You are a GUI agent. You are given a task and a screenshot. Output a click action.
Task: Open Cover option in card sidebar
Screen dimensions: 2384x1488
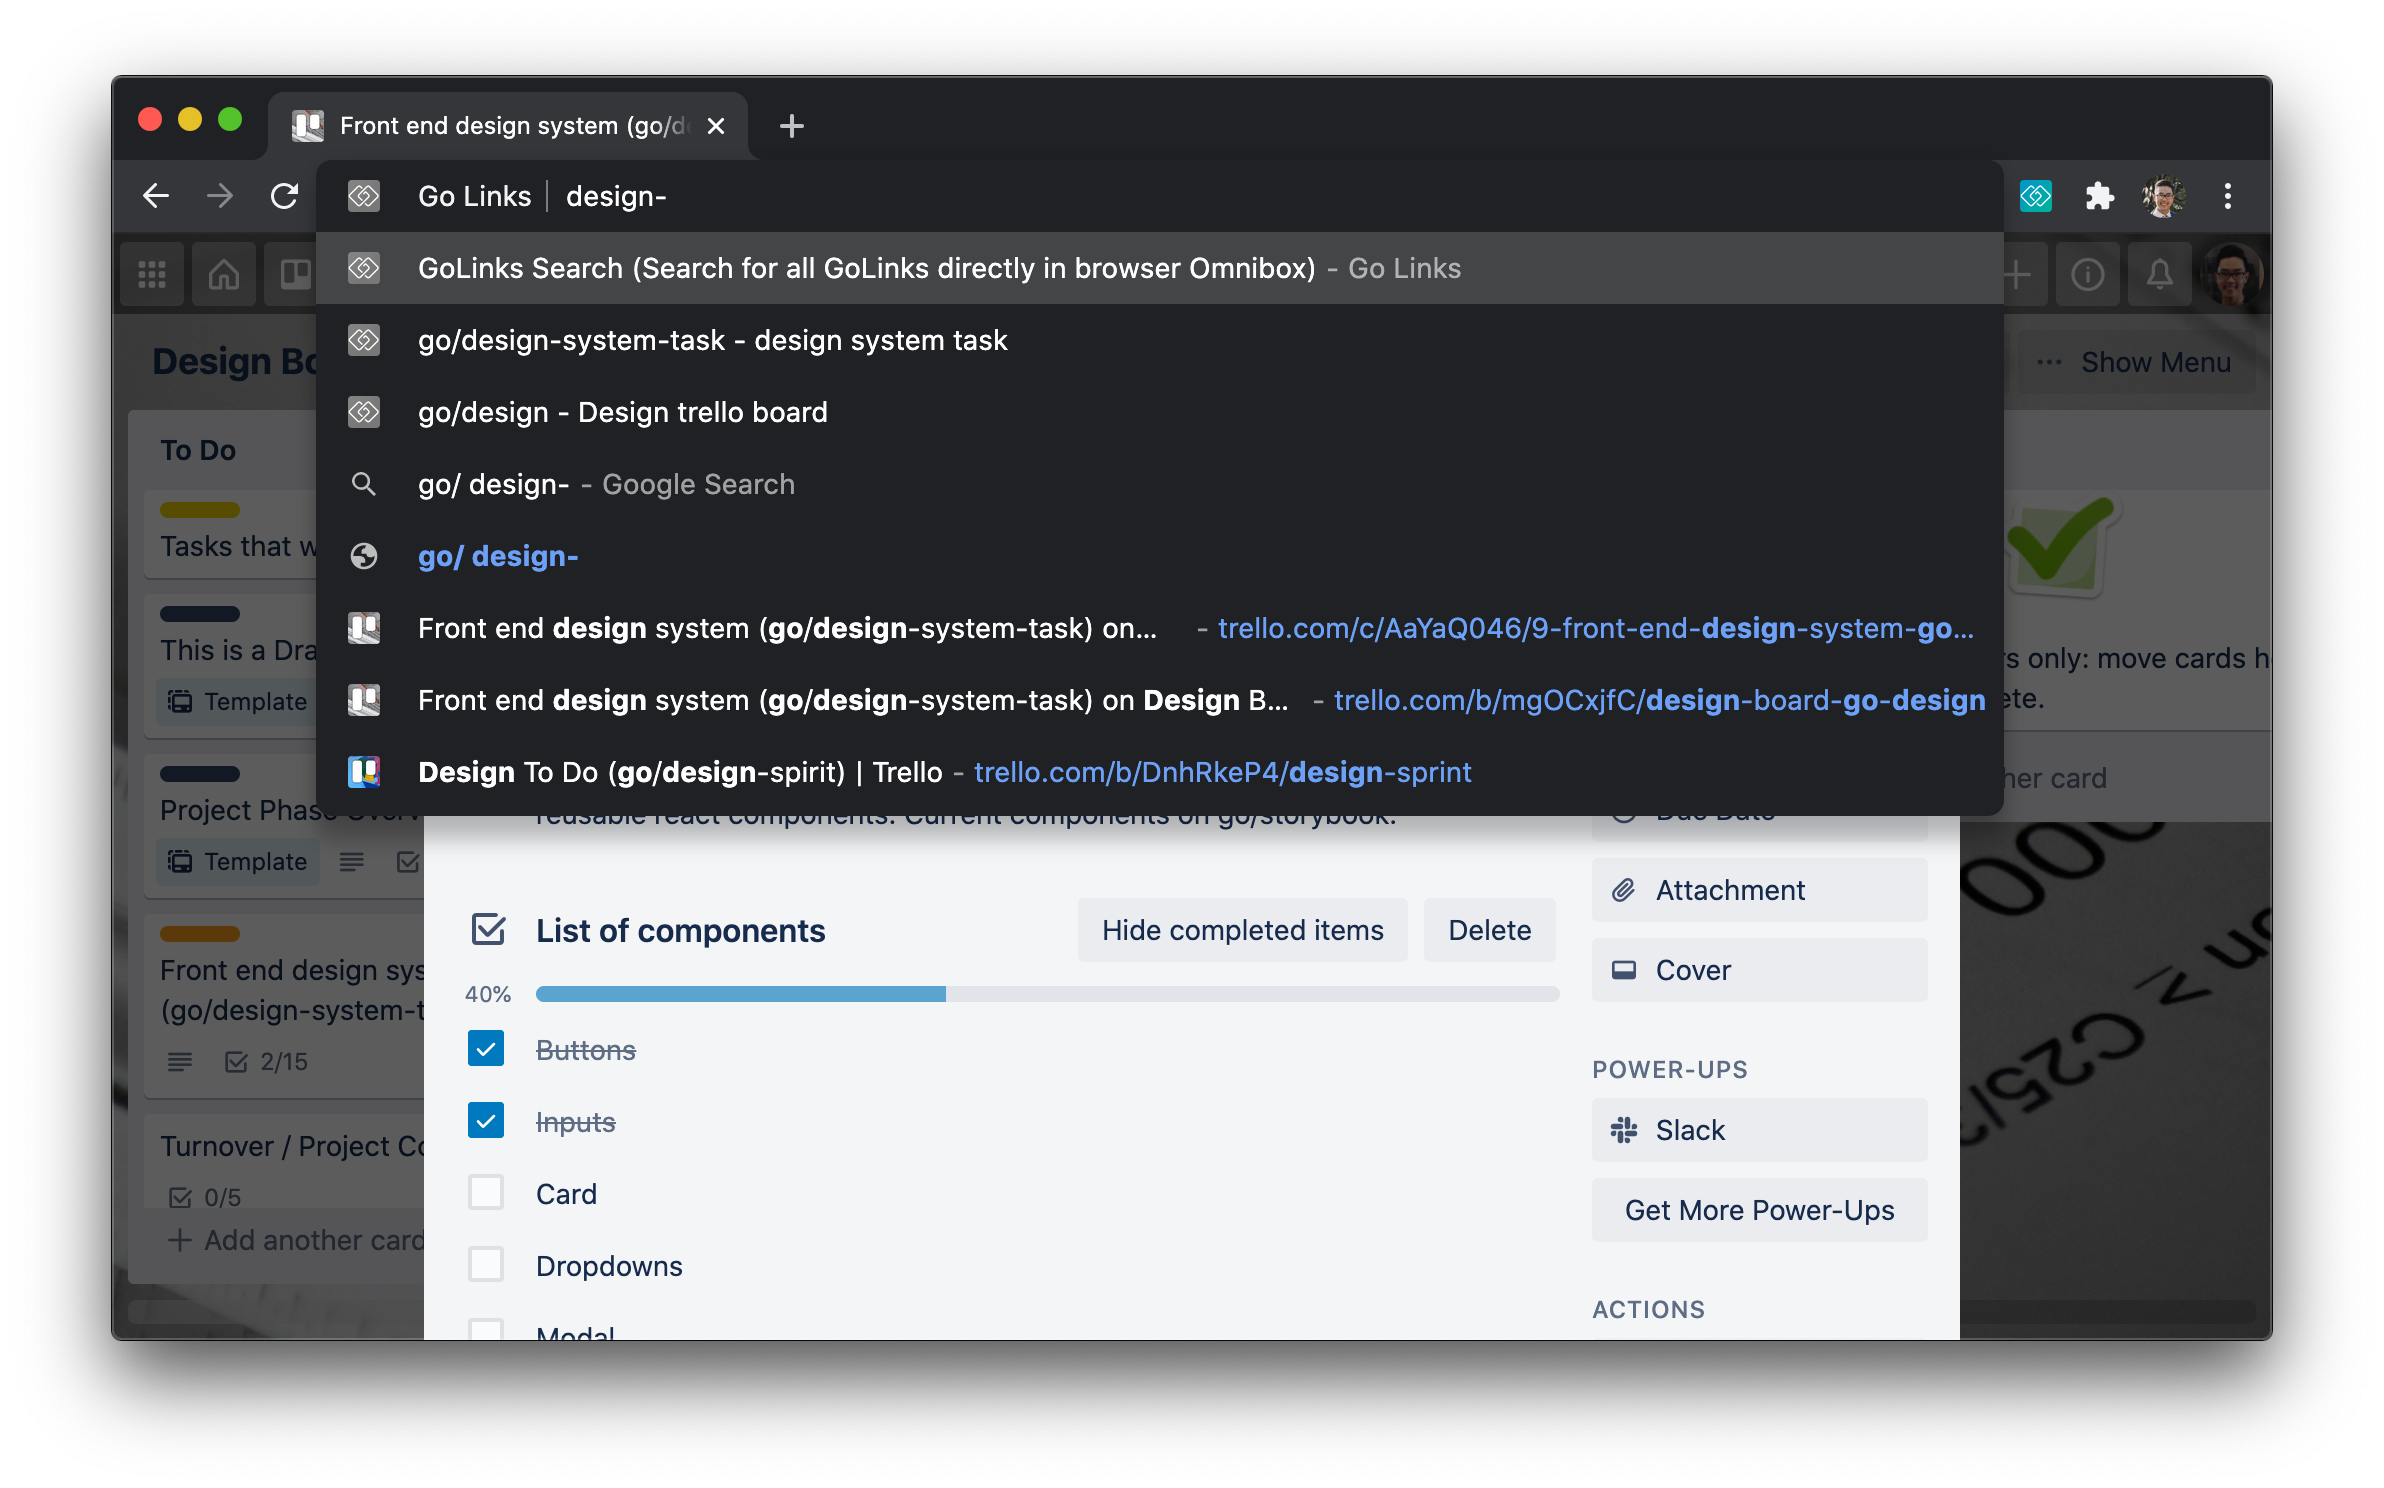1759,970
